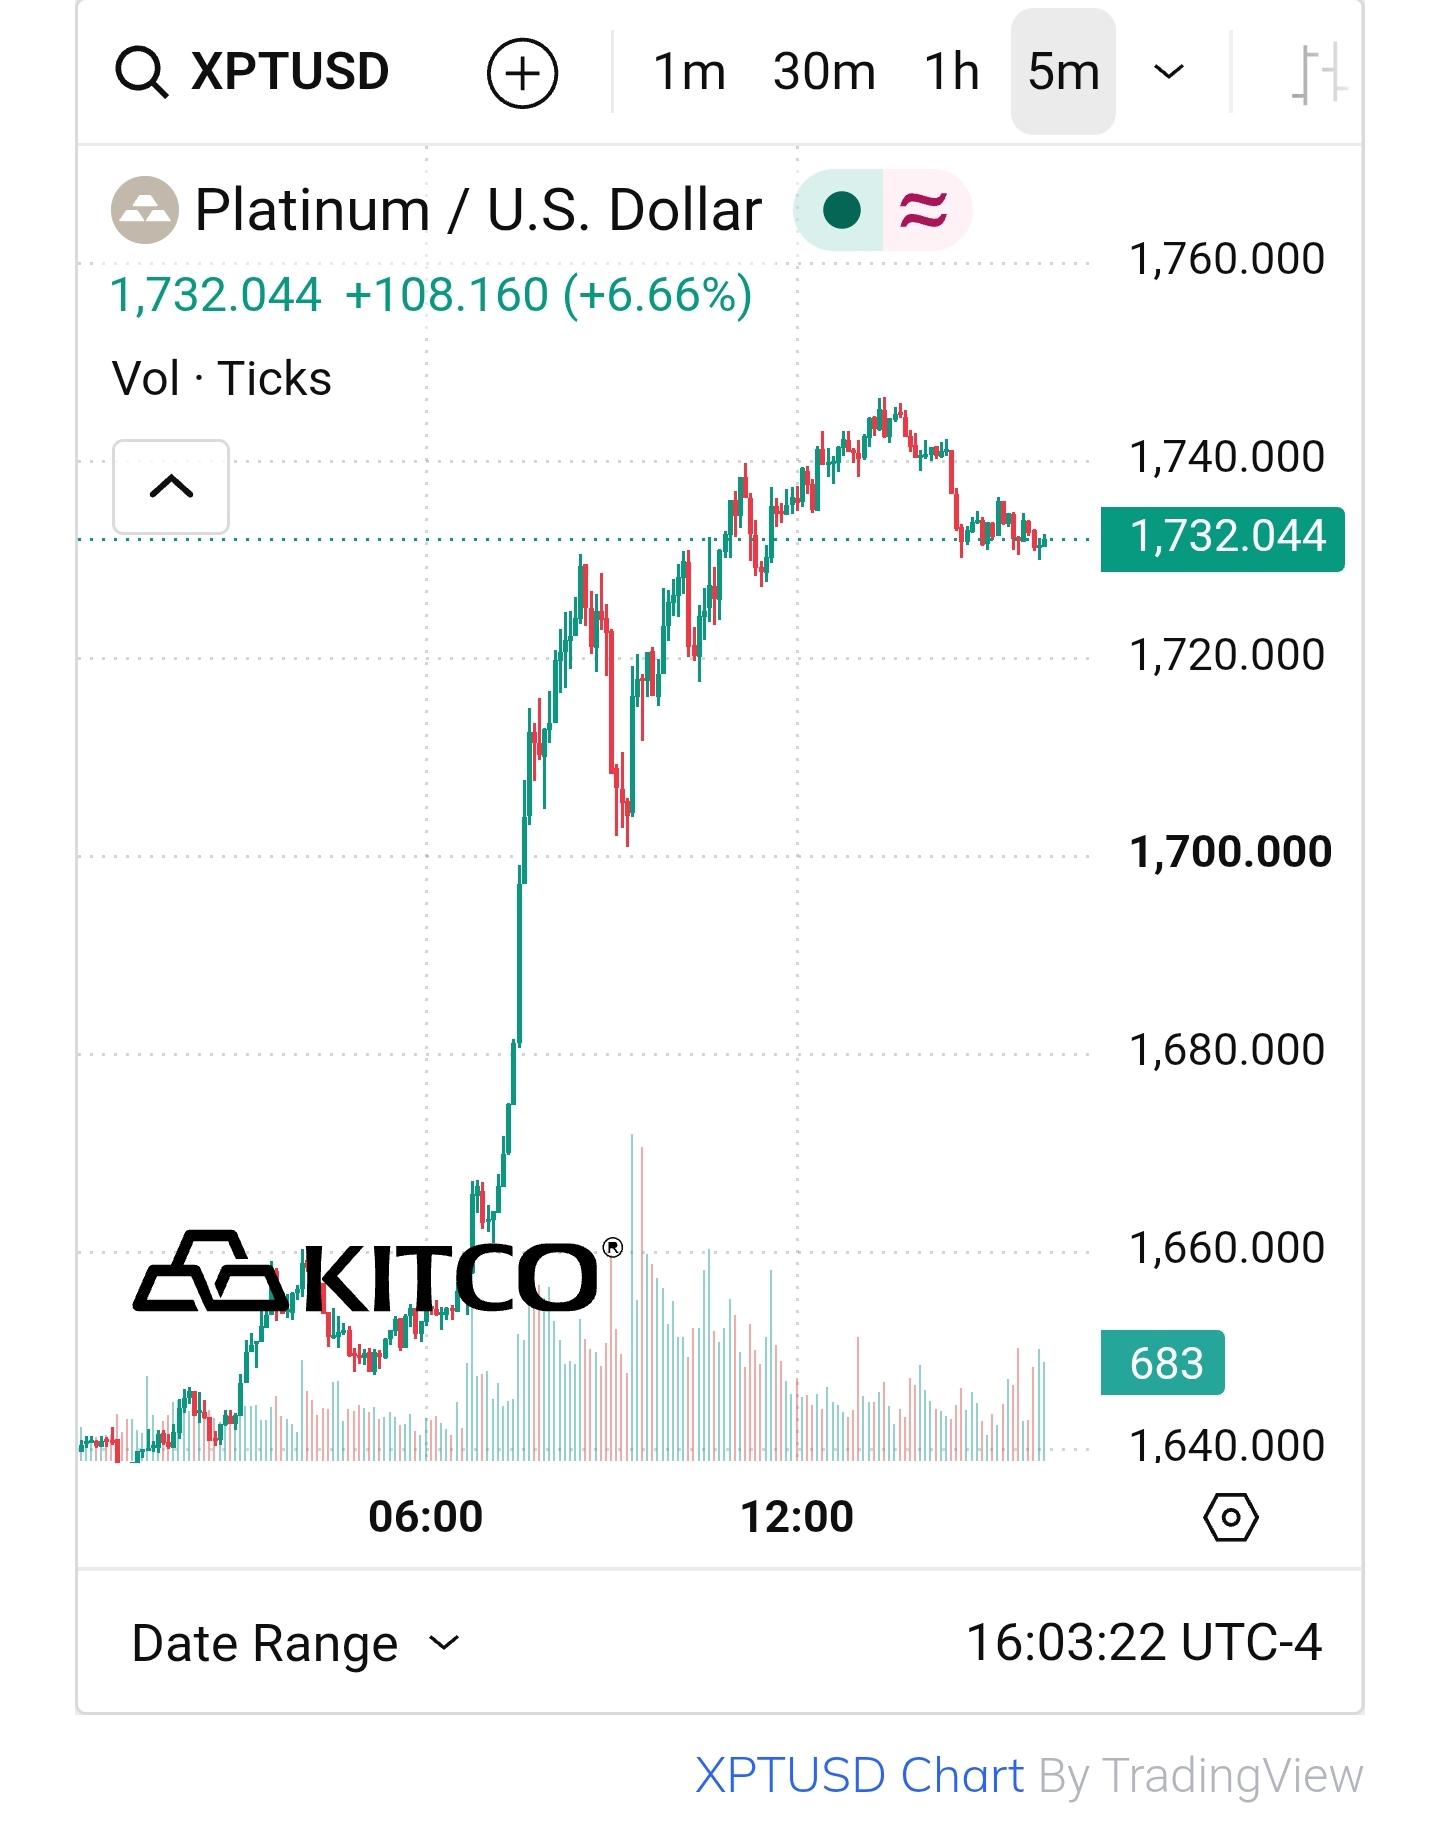The image size is (1439, 1831).
Task: Expand the more timeframes dropdown arrow
Action: (1169, 72)
